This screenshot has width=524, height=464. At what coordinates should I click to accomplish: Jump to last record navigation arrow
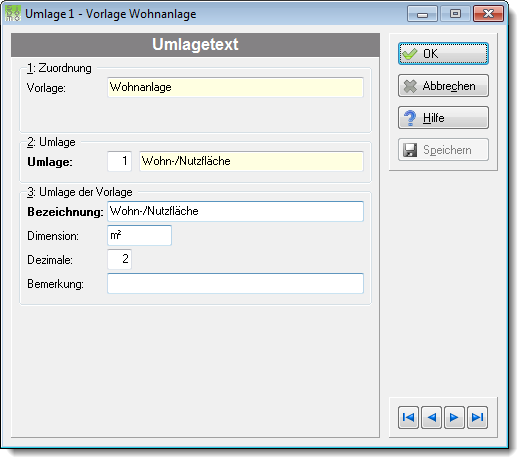(477, 417)
